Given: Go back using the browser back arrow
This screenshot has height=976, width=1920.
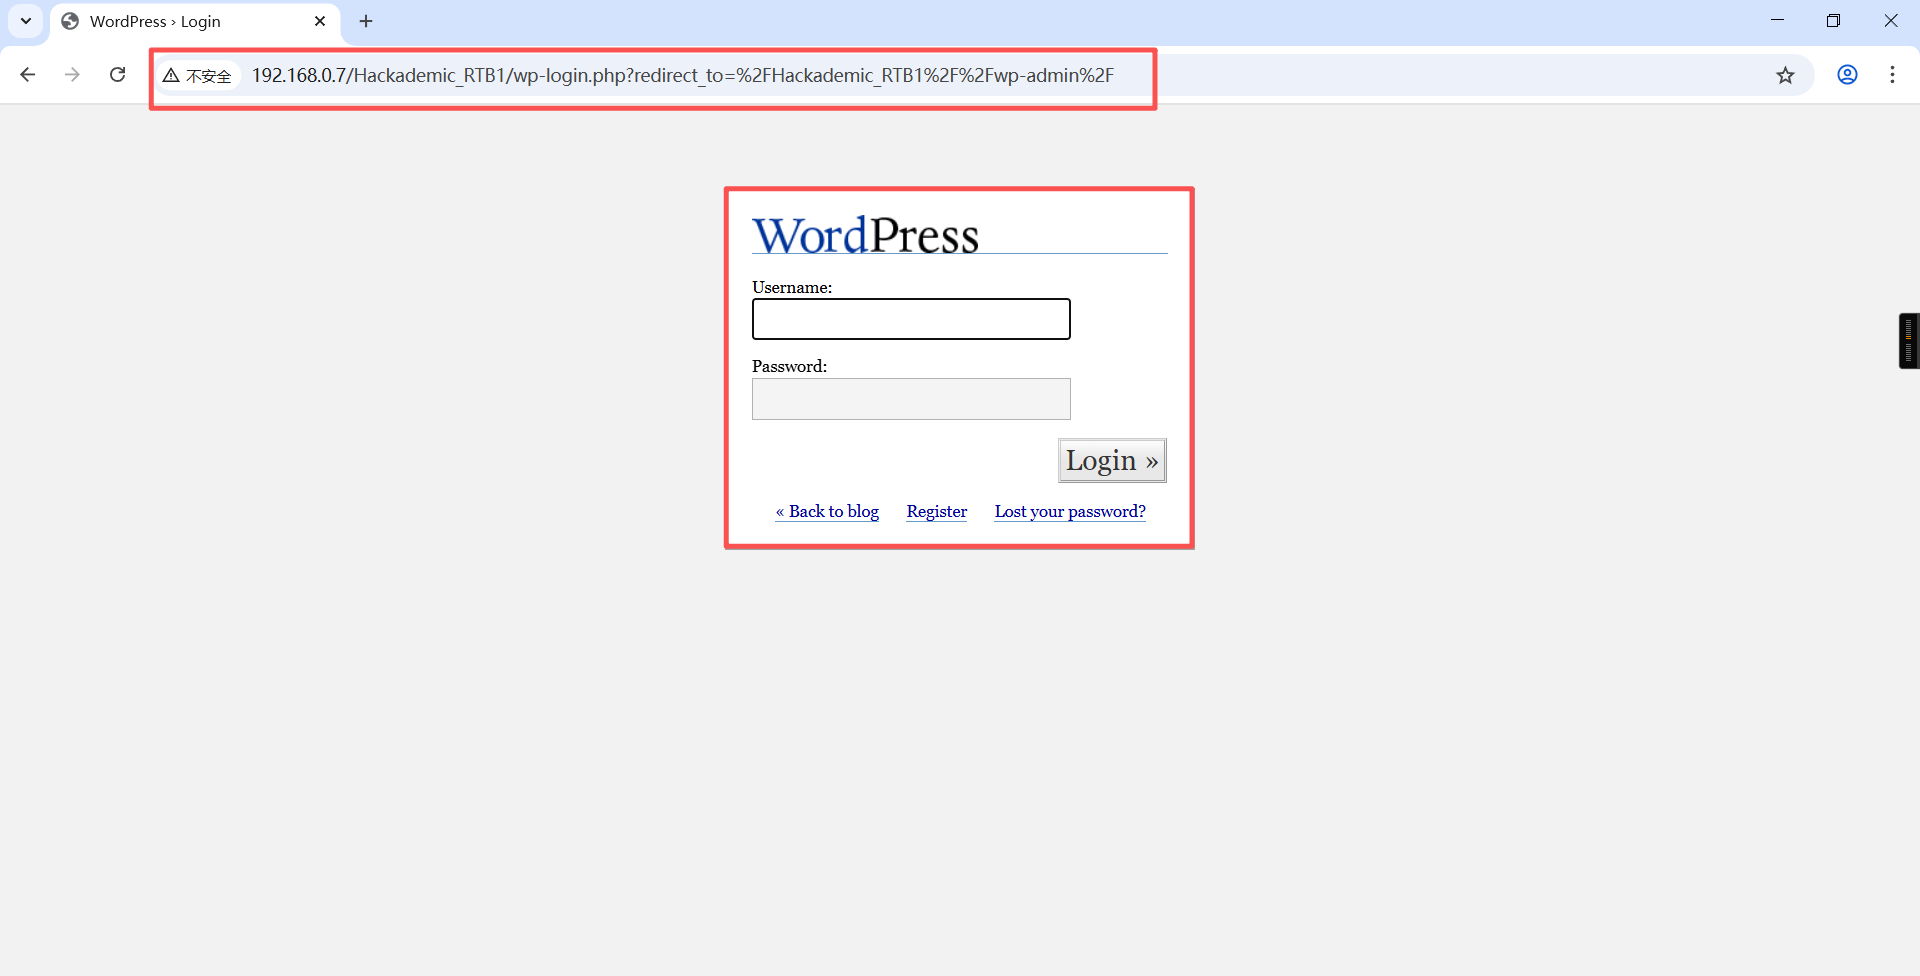Looking at the screenshot, I should pos(28,75).
